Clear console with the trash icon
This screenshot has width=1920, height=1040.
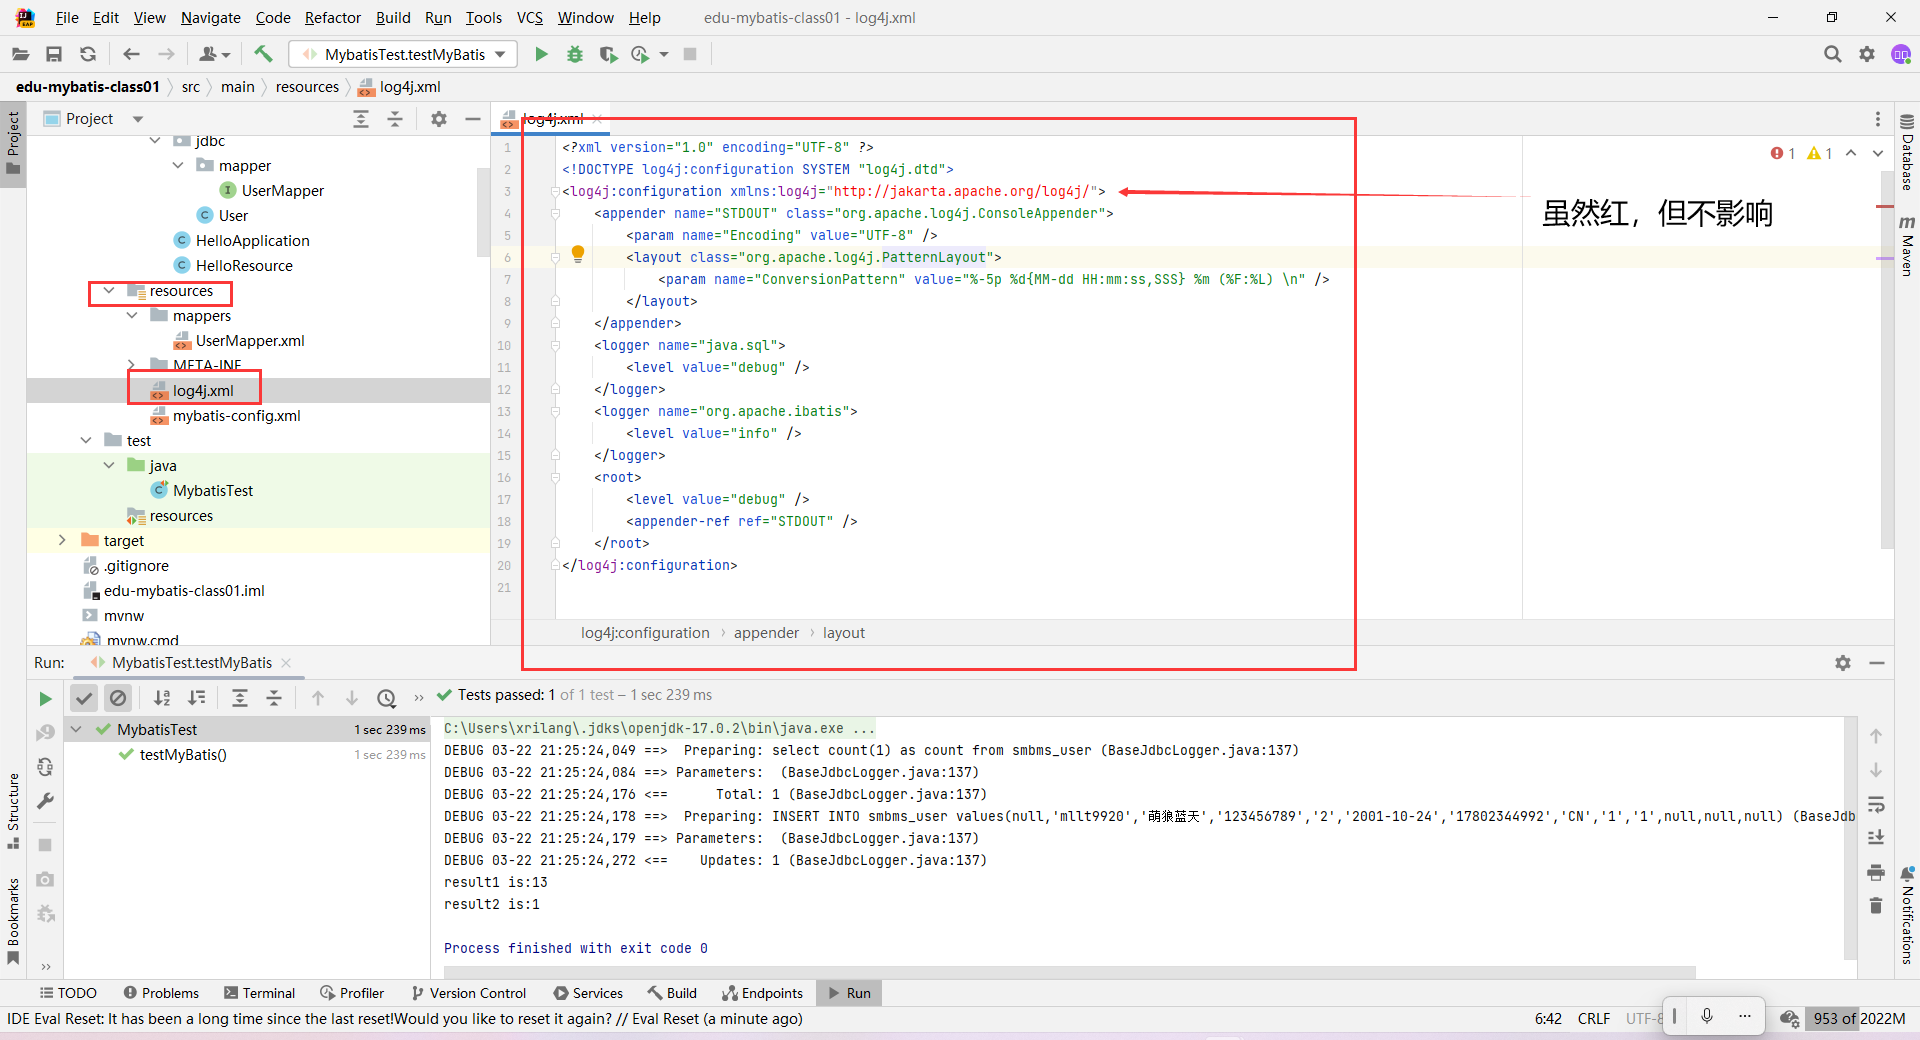1876,906
